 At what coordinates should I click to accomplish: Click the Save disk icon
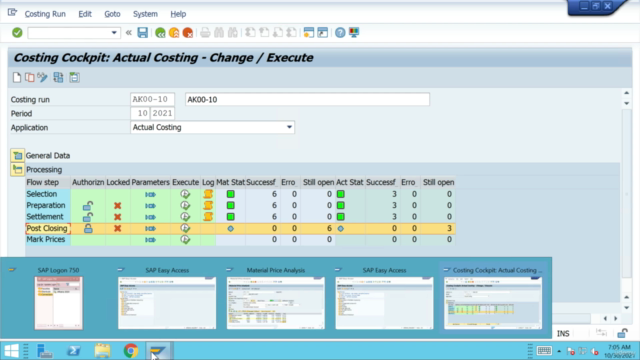click(x=142, y=32)
